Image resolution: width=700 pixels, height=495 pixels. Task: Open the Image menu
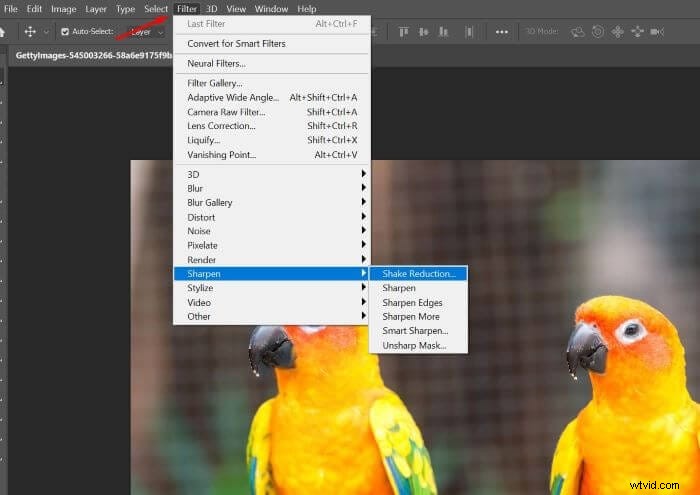pyautogui.click(x=63, y=8)
